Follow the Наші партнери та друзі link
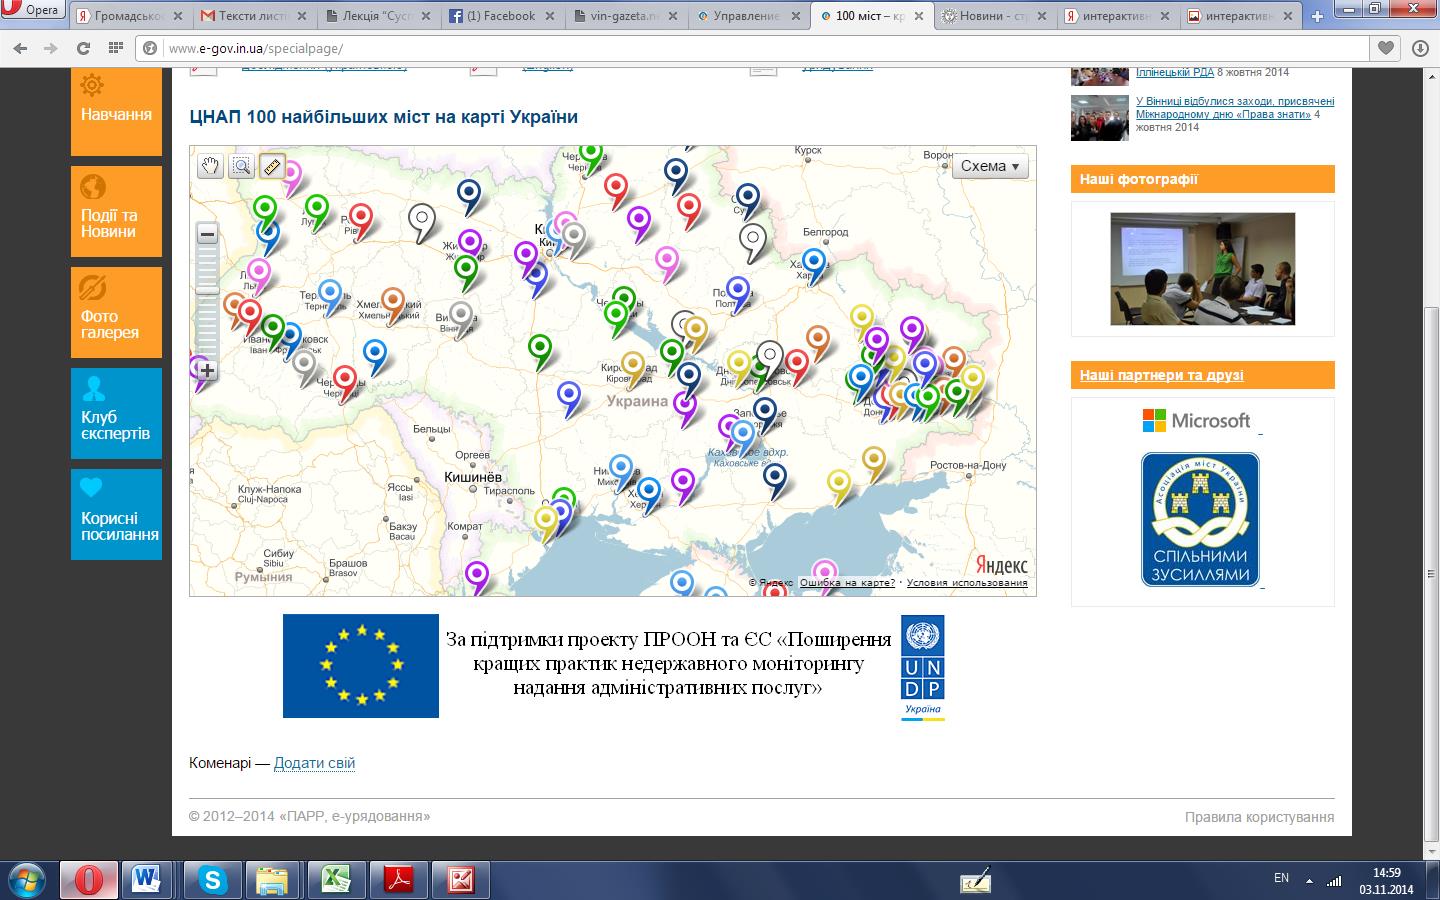Viewport: 1440px width, 900px height. click(1162, 375)
